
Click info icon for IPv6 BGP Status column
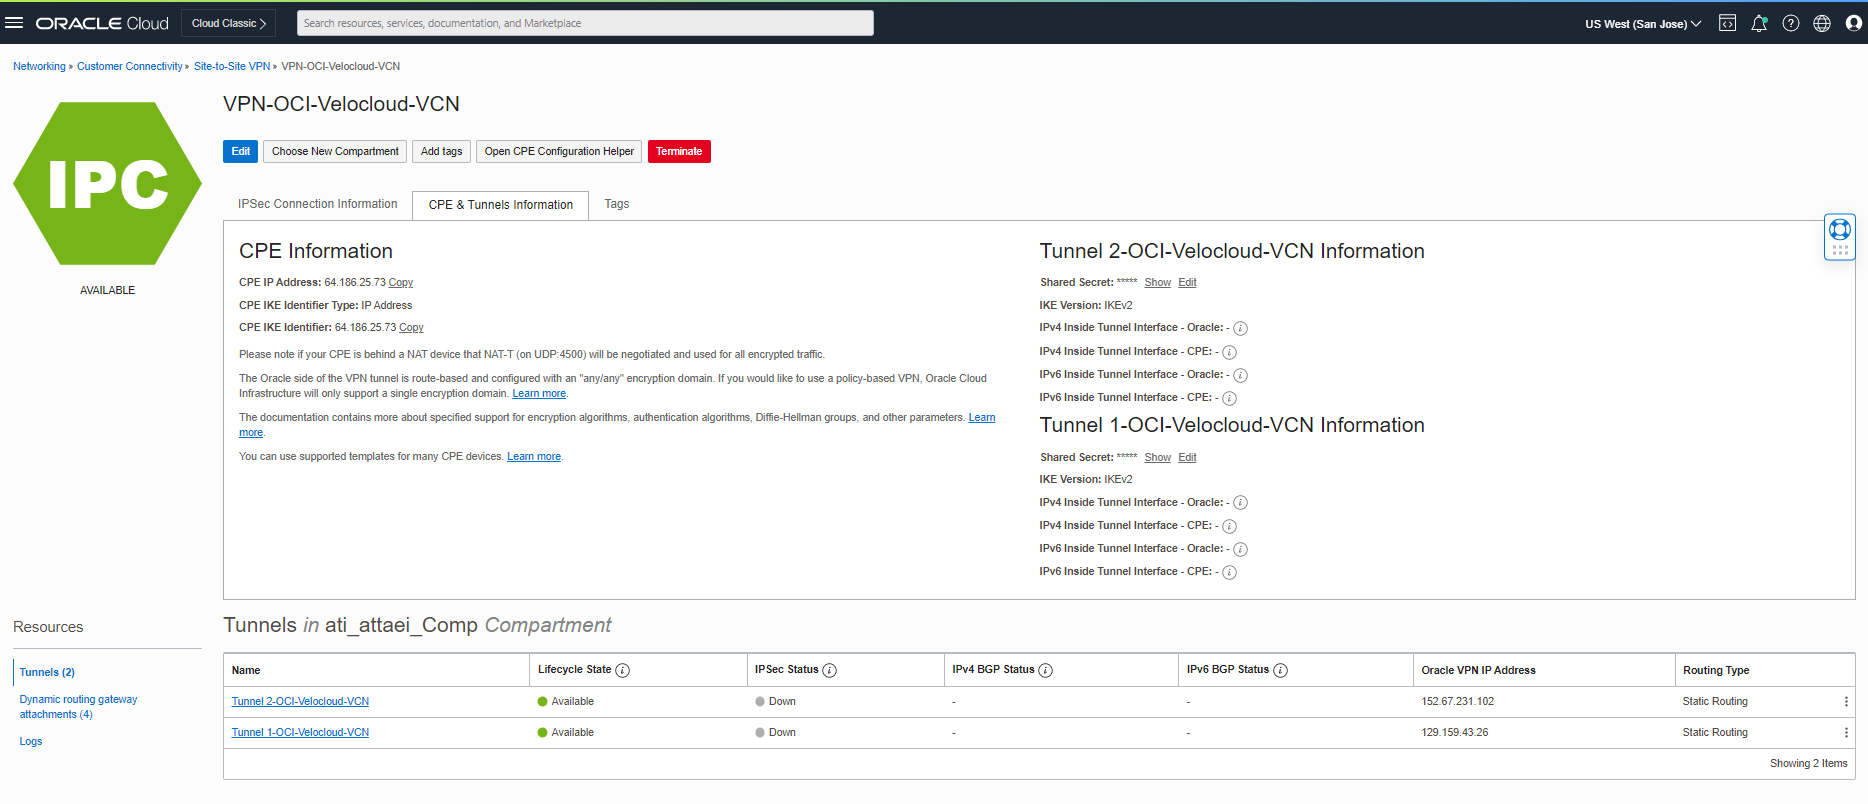pyautogui.click(x=1280, y=670)
